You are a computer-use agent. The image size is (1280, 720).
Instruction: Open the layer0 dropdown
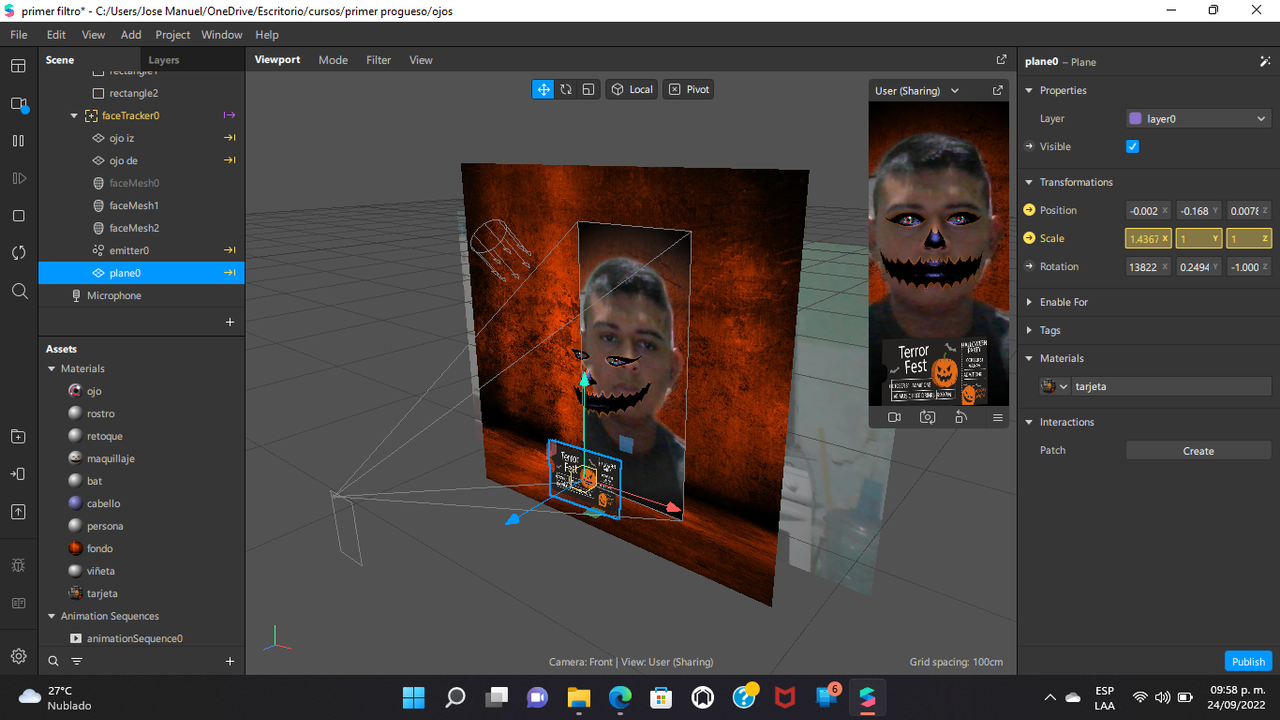tap(1199, 118)
